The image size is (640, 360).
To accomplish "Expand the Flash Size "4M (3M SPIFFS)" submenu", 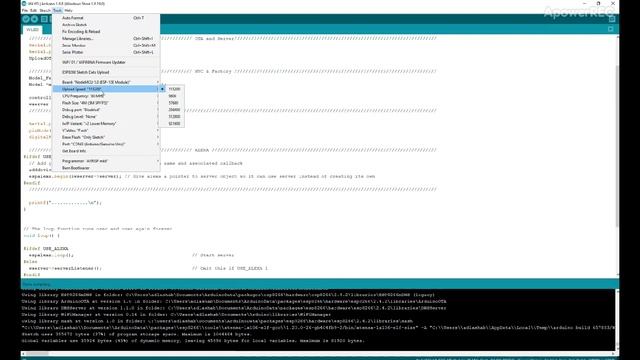I will [106, 103].
